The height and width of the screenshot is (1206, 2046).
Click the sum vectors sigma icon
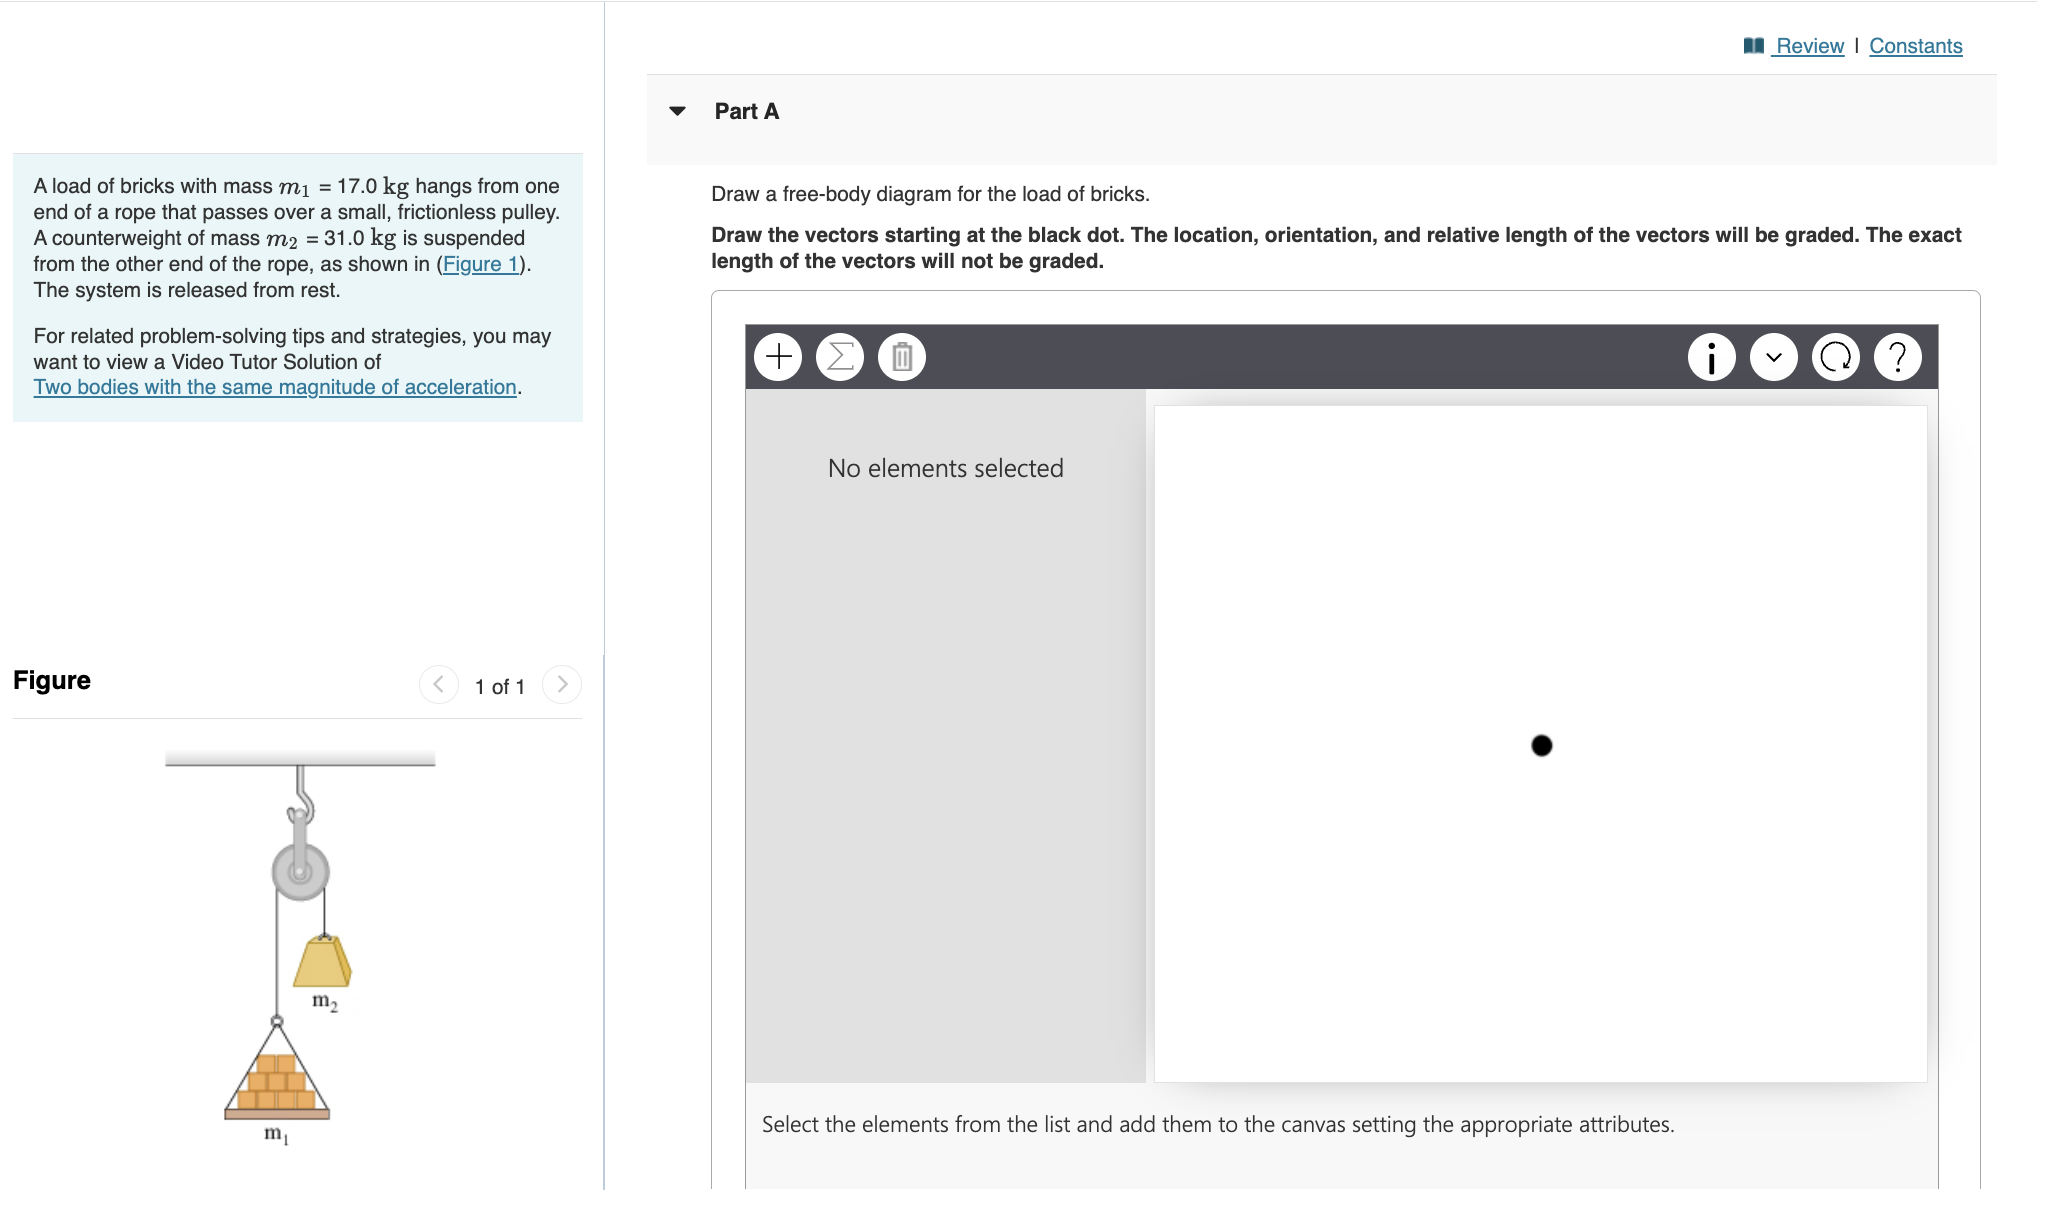840,357
